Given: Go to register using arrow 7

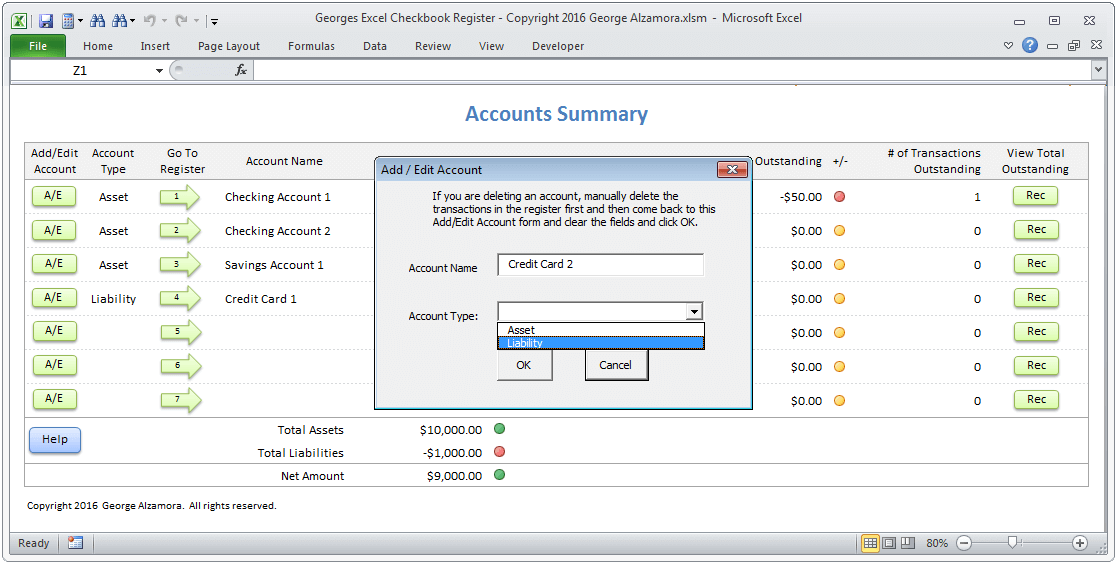Looking at the screenshot, I should tap(180, 400).
